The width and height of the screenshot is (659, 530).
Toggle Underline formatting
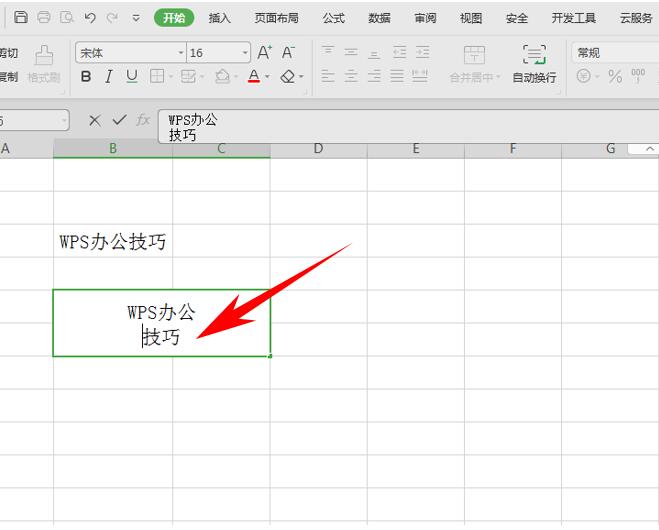[x=132, y=76]
